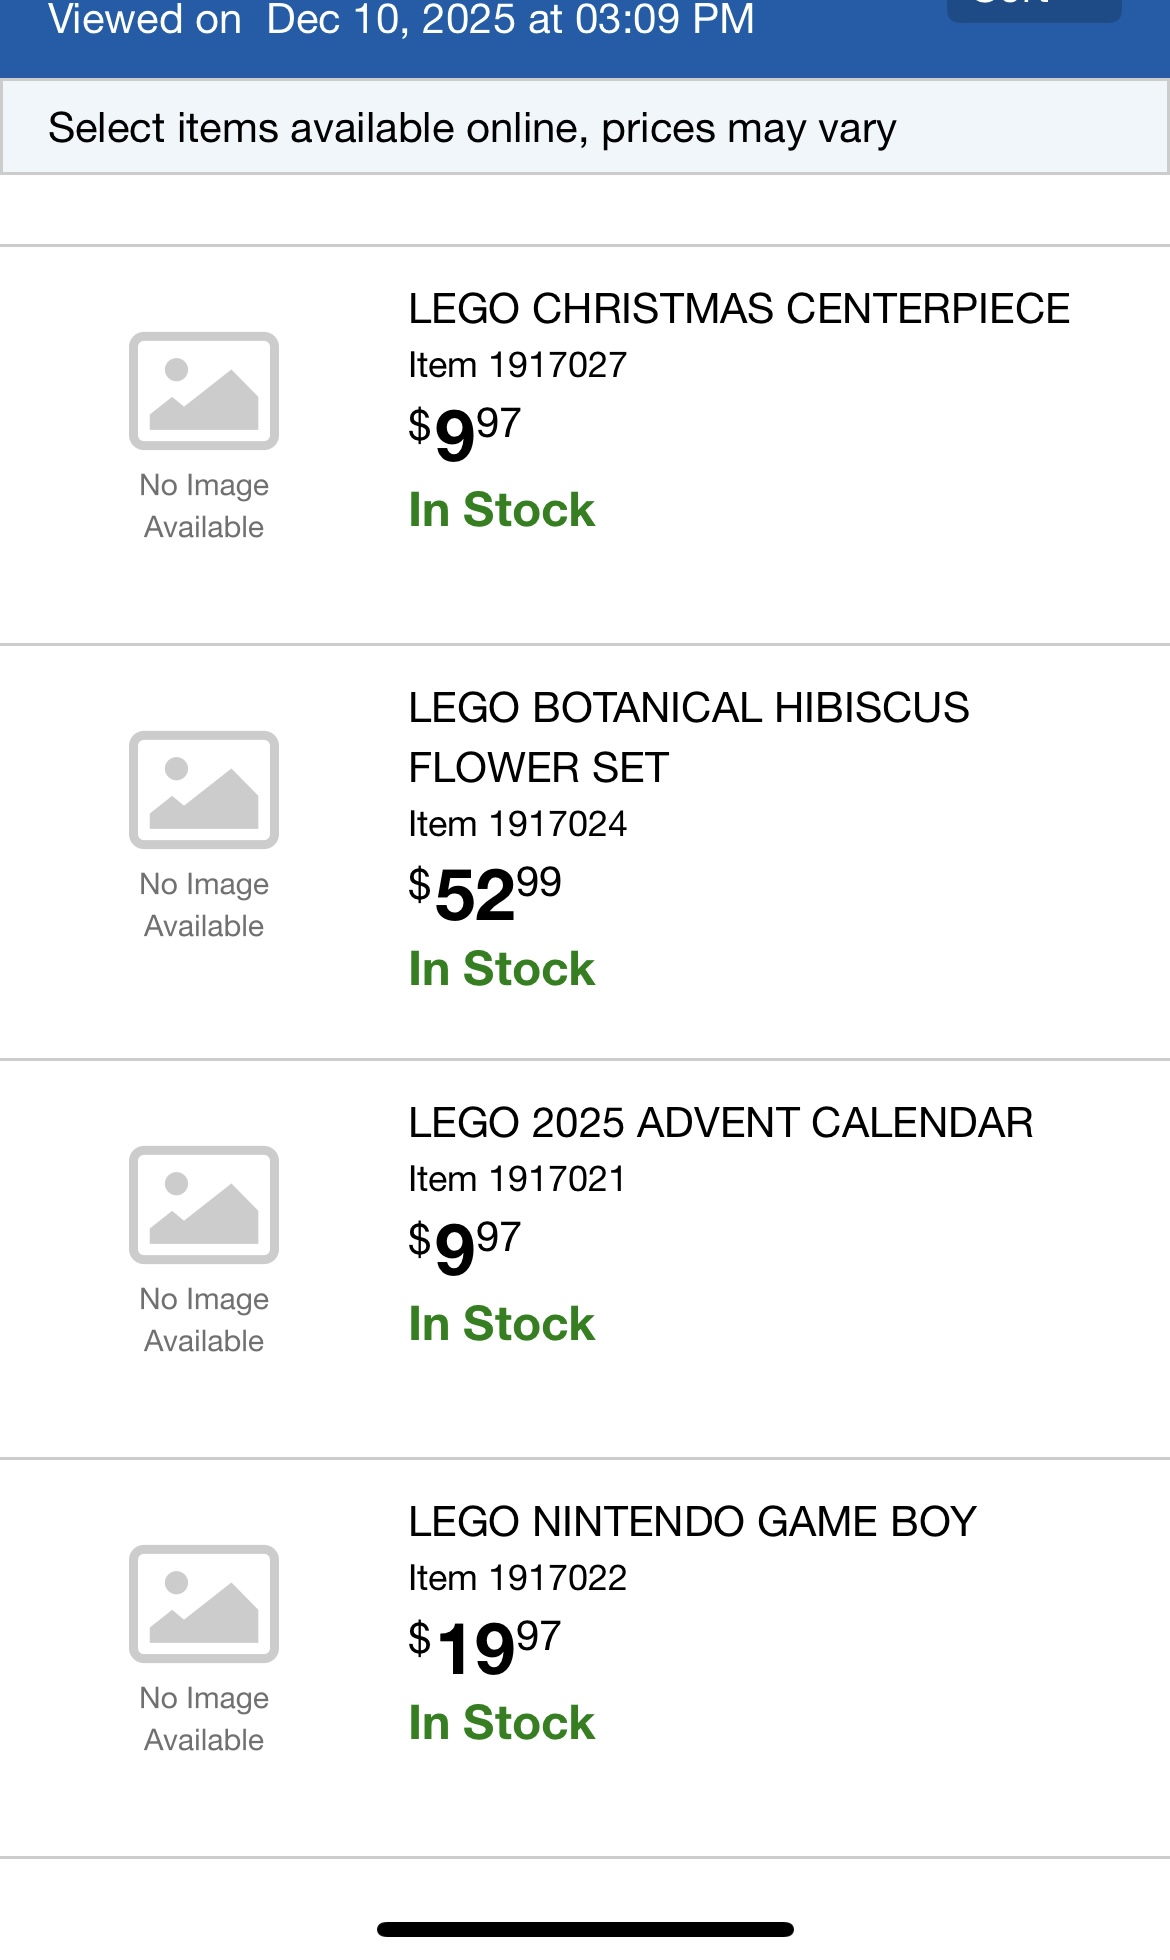Click the $9.97 price of Christmas Centerpiece
This screenshot has width=1170, height=1960.
[x=465, y=432]
